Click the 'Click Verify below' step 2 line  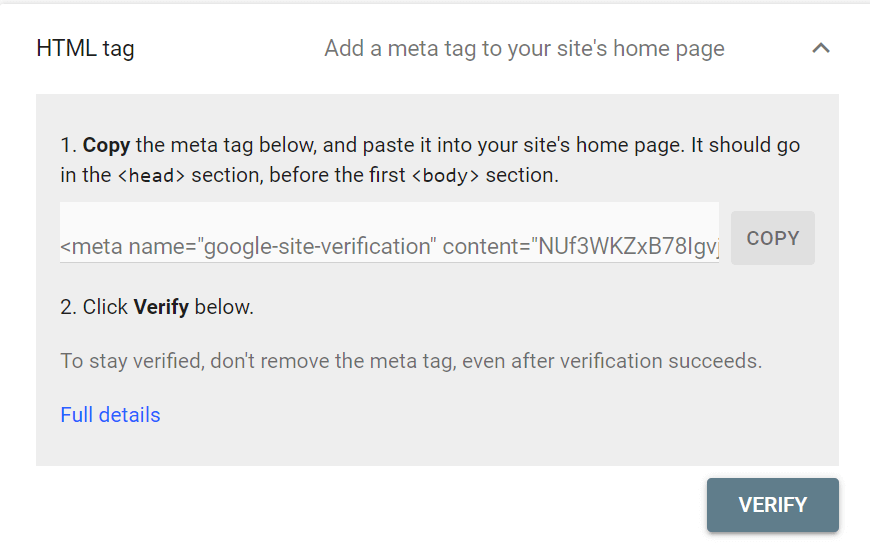(157, 307)
